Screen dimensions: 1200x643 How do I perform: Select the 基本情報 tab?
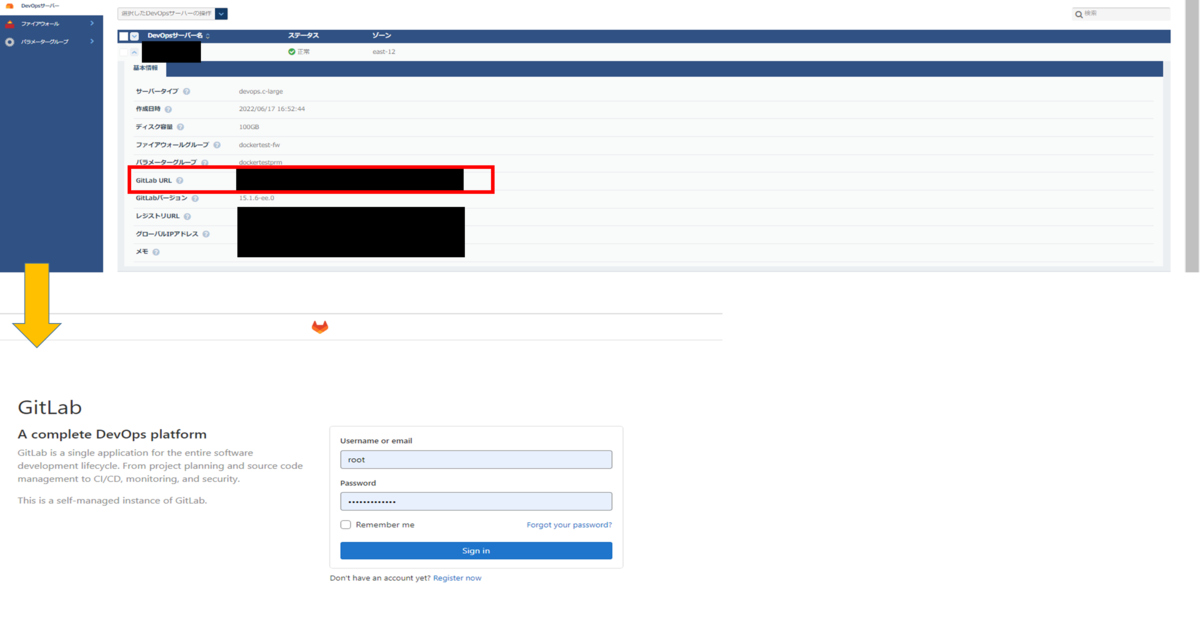[145, 69]
